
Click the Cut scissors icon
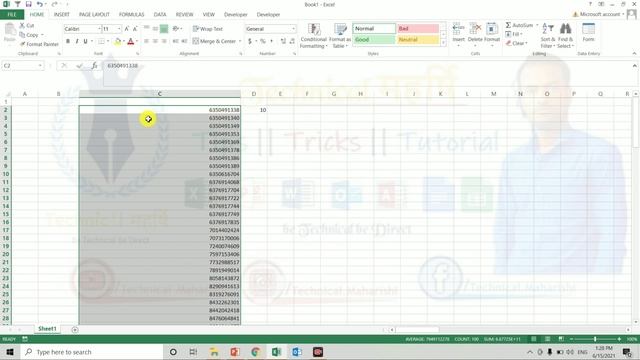pos(22,25)
